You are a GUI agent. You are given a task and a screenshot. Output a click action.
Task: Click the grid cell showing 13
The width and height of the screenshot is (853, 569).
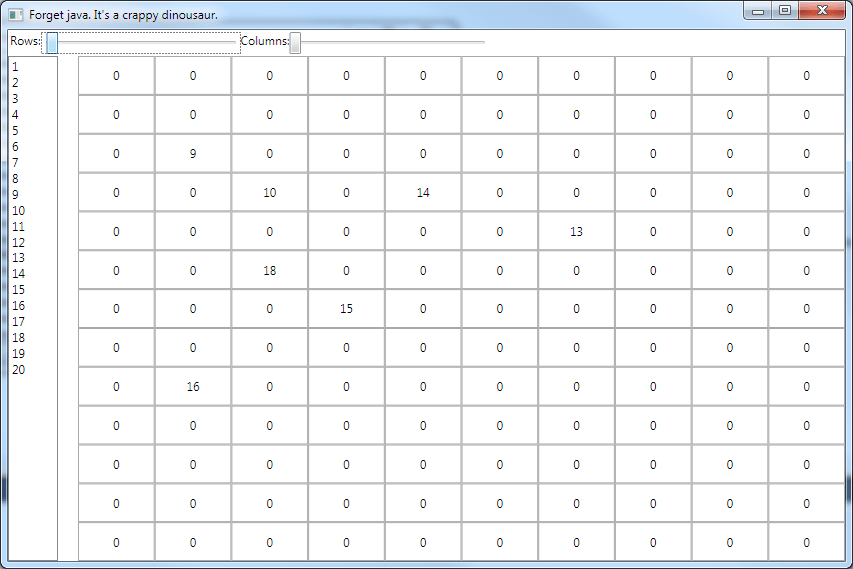(x=577, y=232)
